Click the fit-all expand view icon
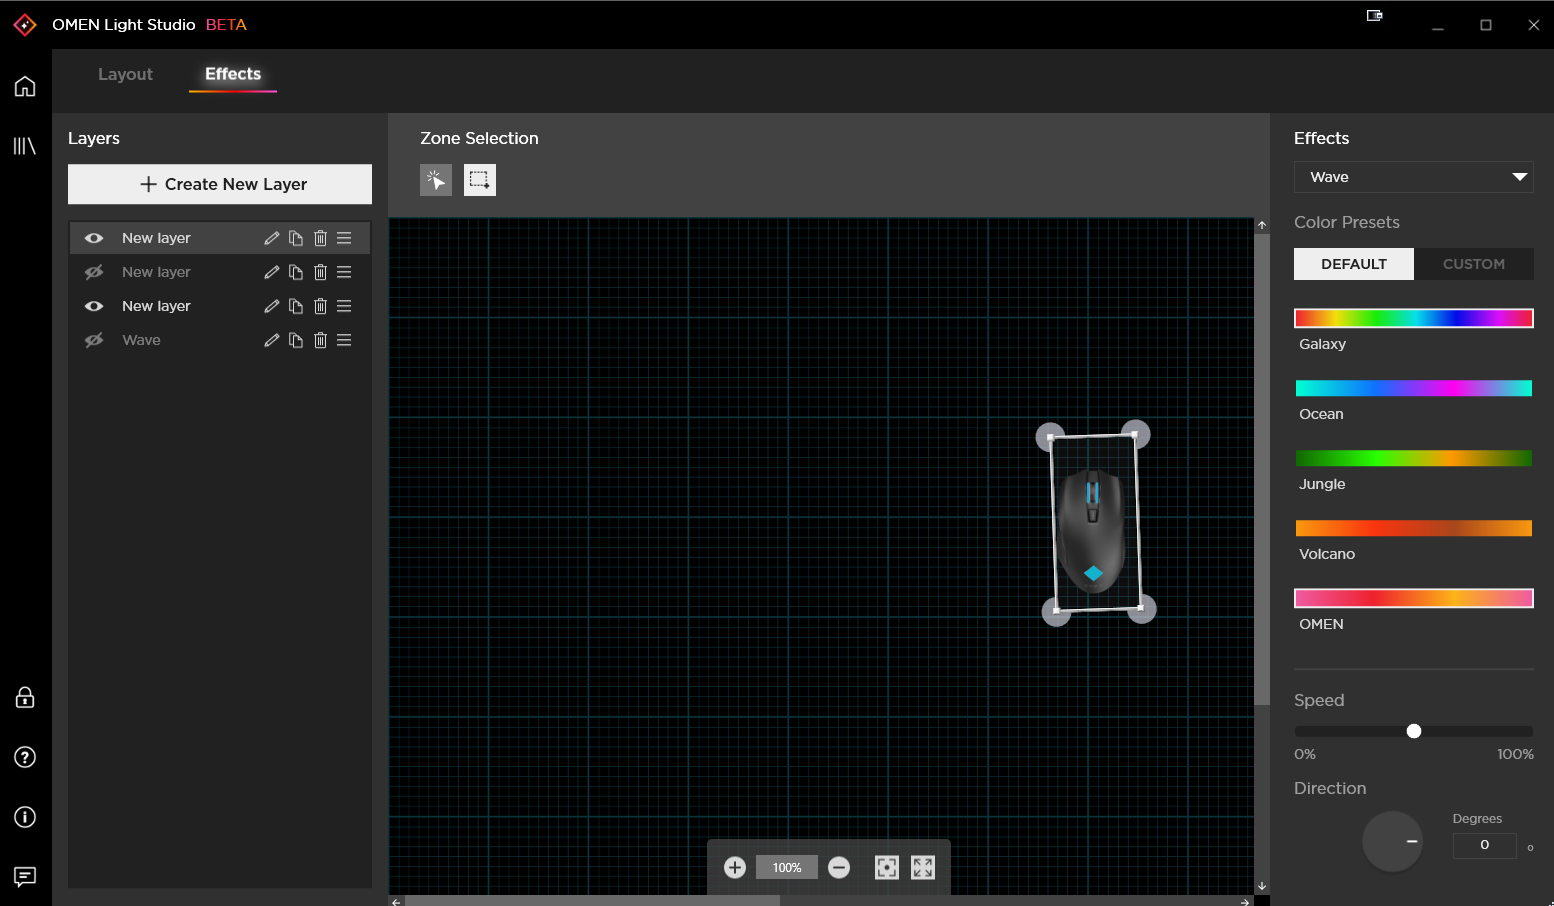1554x906 pixels. (923, 867)
